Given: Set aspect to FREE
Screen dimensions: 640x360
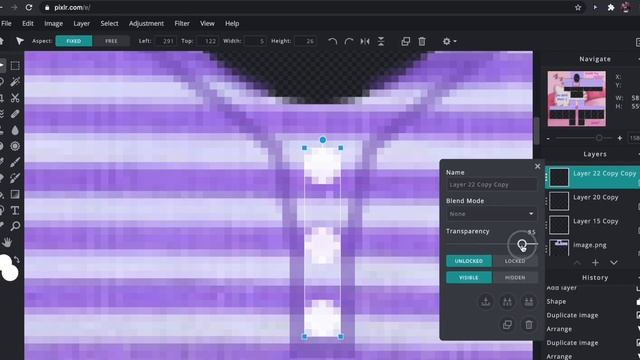Looking at the screenshot, I should coord(111,41).
